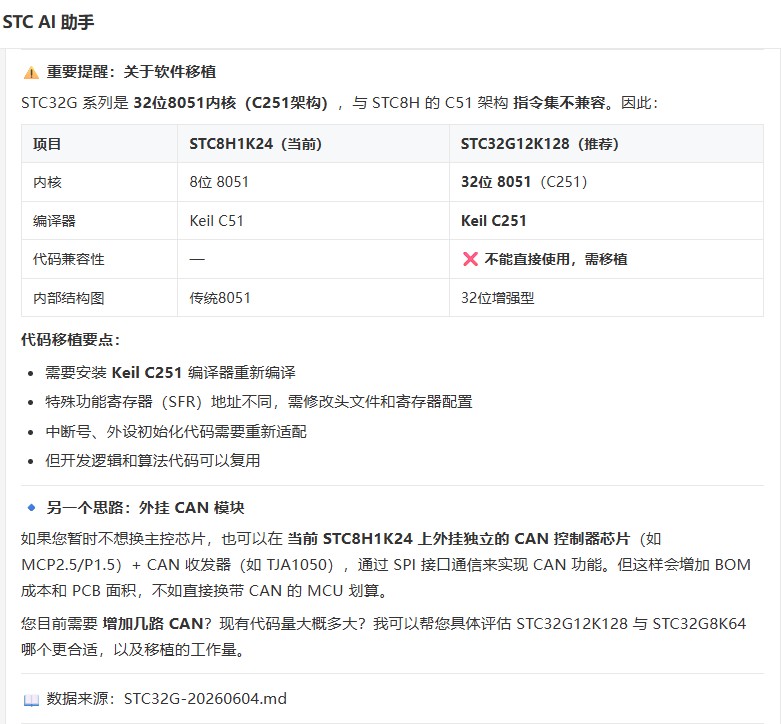Click bullet about 特殊功能寄存器（SFR）地址不同
This screenshot has height=724, width=781.
(259, 402)
